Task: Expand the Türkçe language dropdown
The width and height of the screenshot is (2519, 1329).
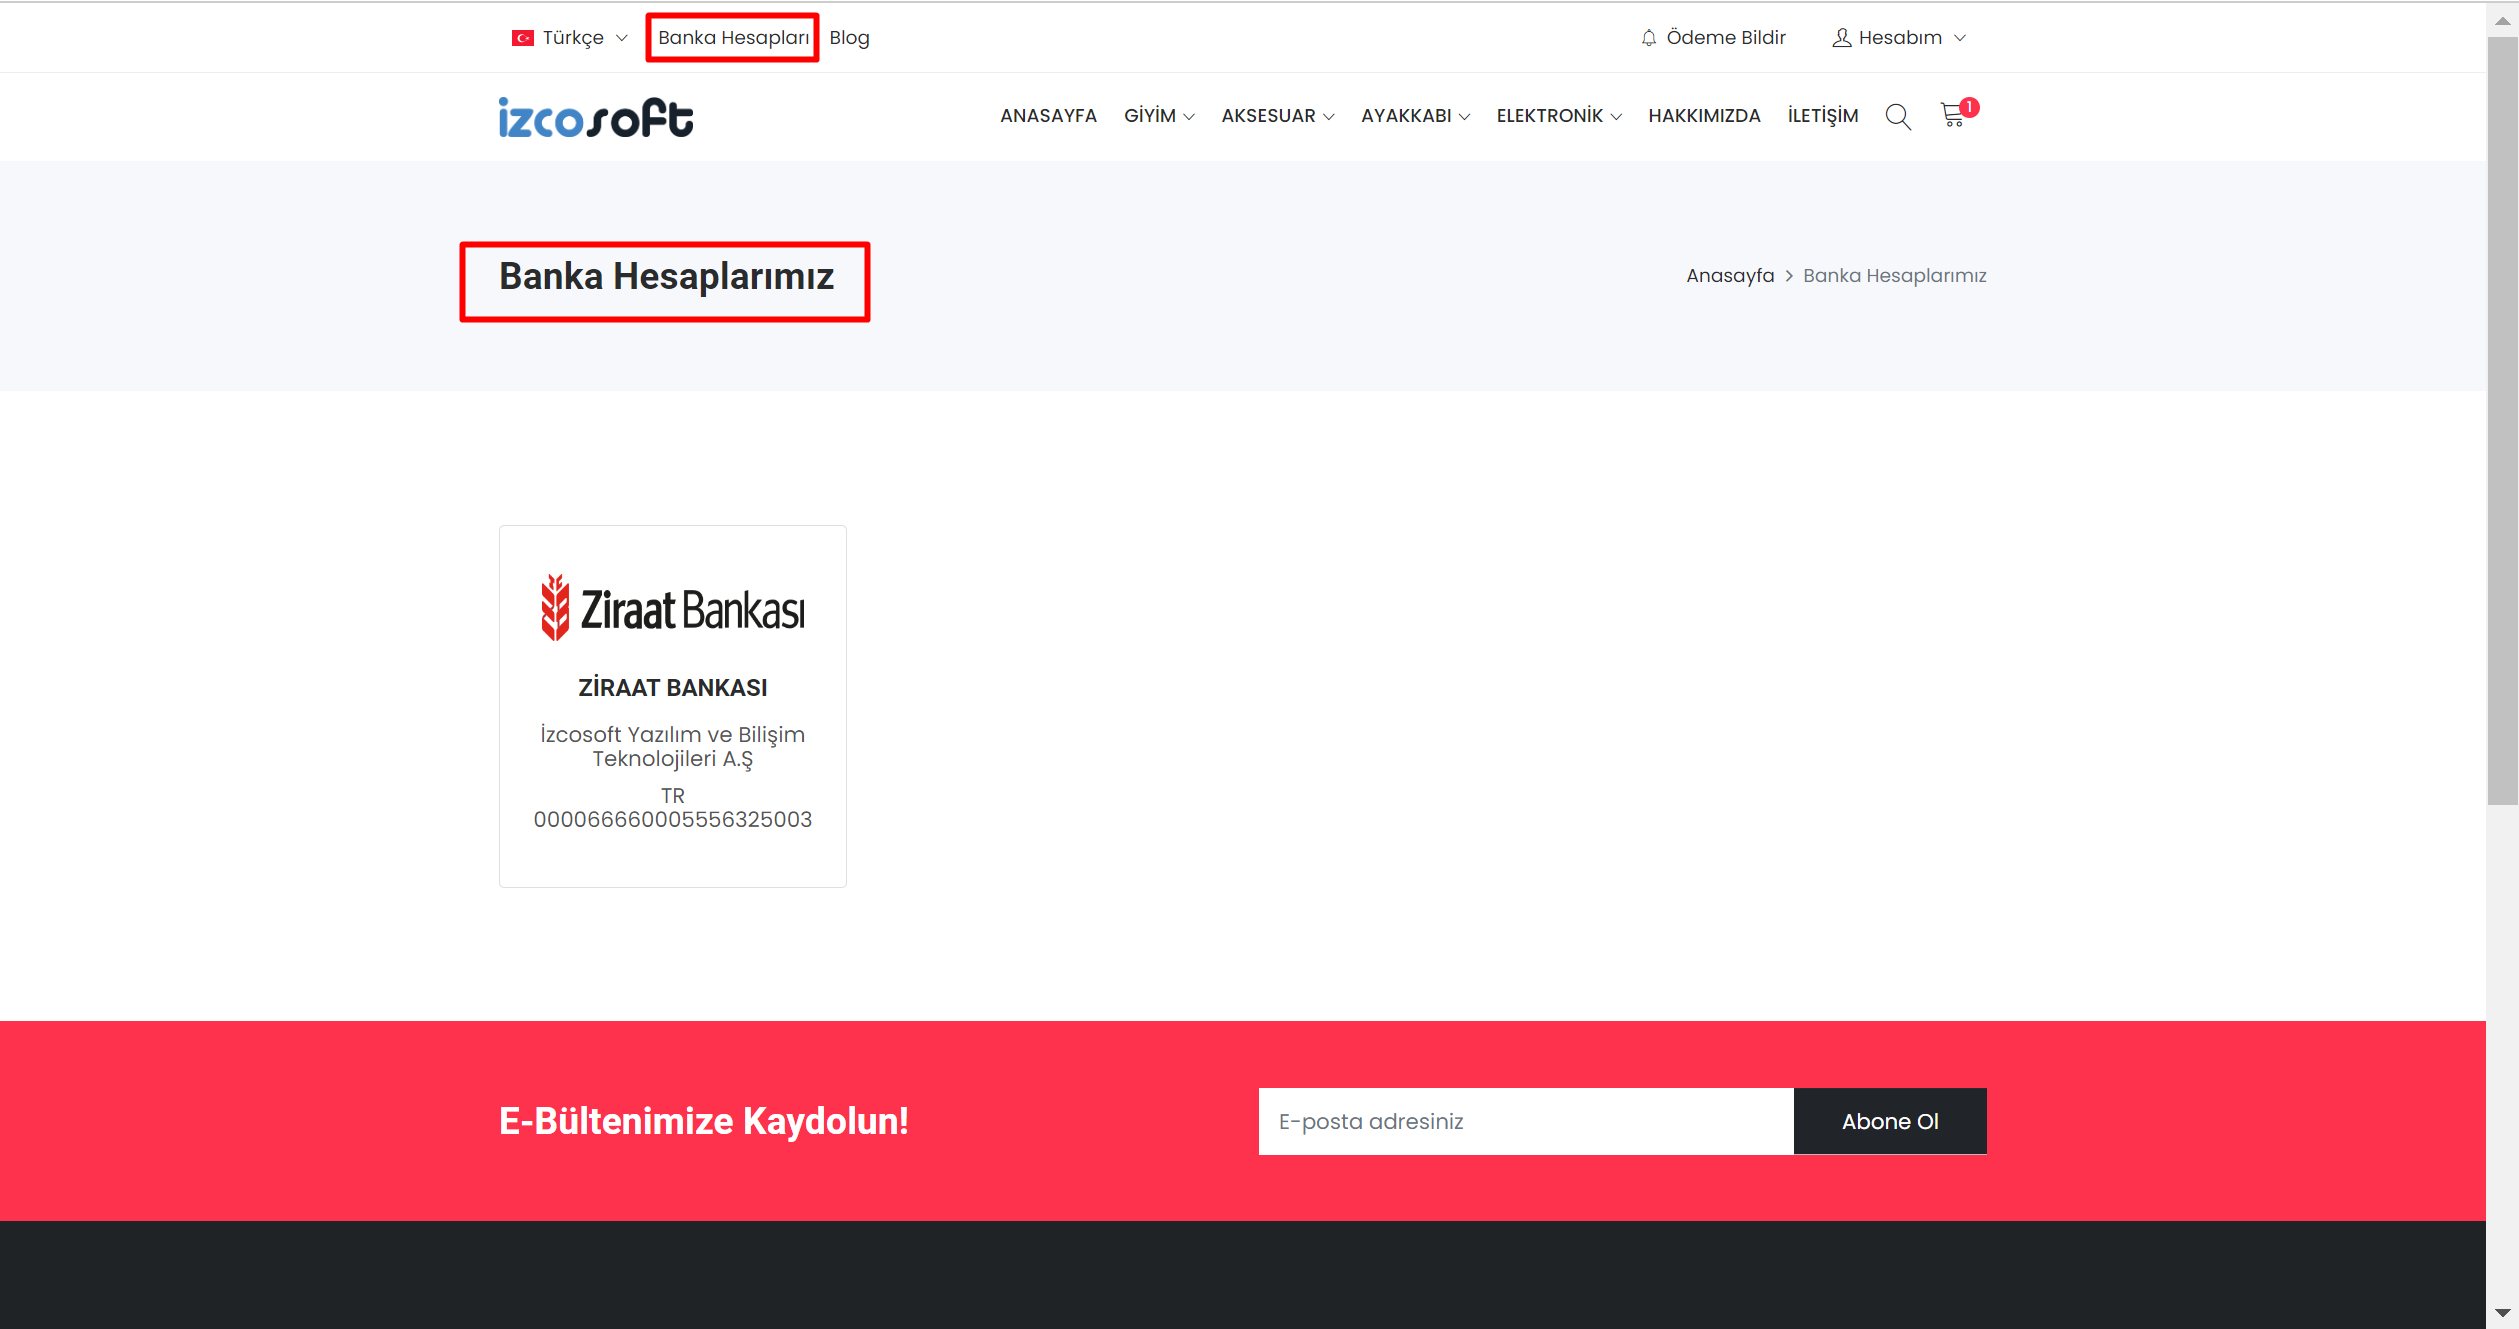Action: (x=585, y=38)
